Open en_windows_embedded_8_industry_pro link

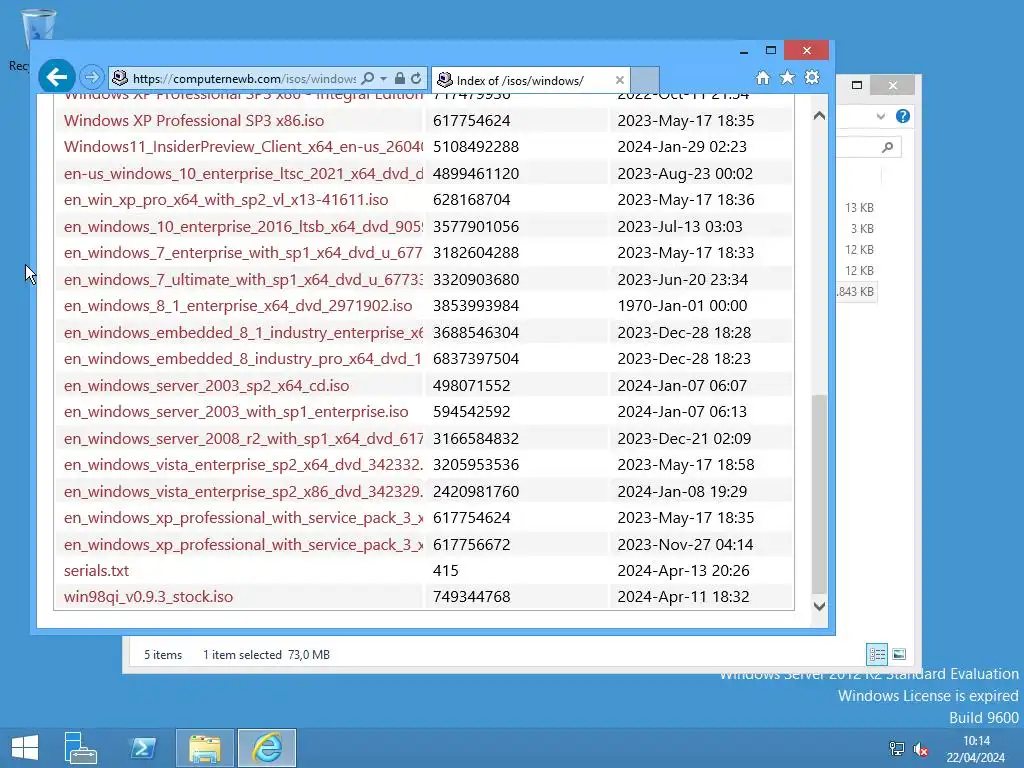click(243, 358)
